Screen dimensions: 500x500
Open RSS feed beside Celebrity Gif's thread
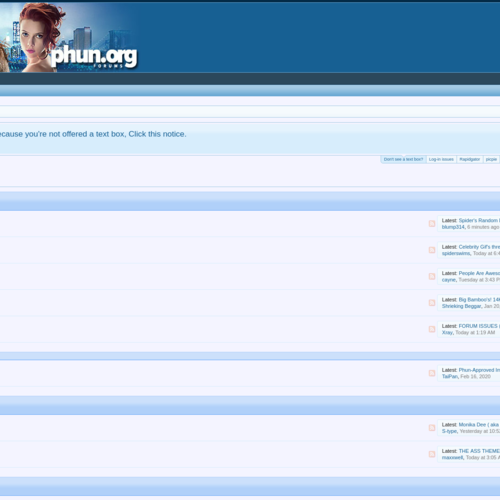pyautogui.click(x=432, y=250)
